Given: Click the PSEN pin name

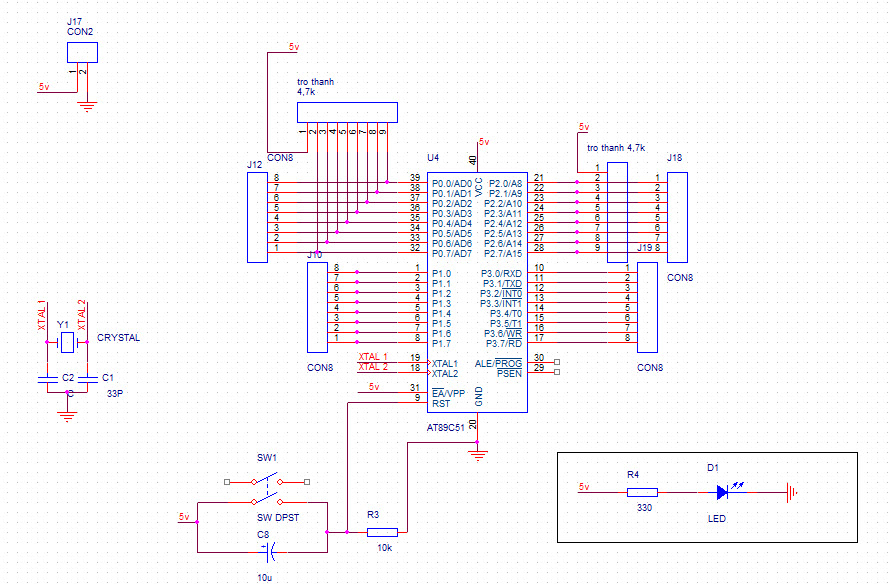Looking at the screenshot, I should click(x=509, y=374).
